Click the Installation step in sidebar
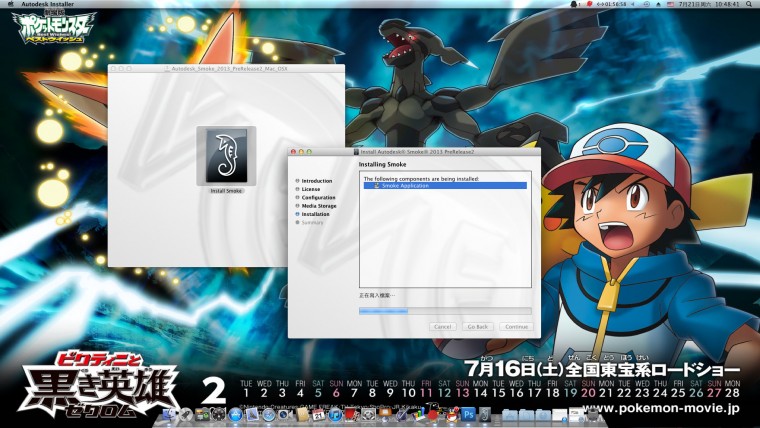Image resolution: width=760 pixels, height=428 pixels. 315,214
